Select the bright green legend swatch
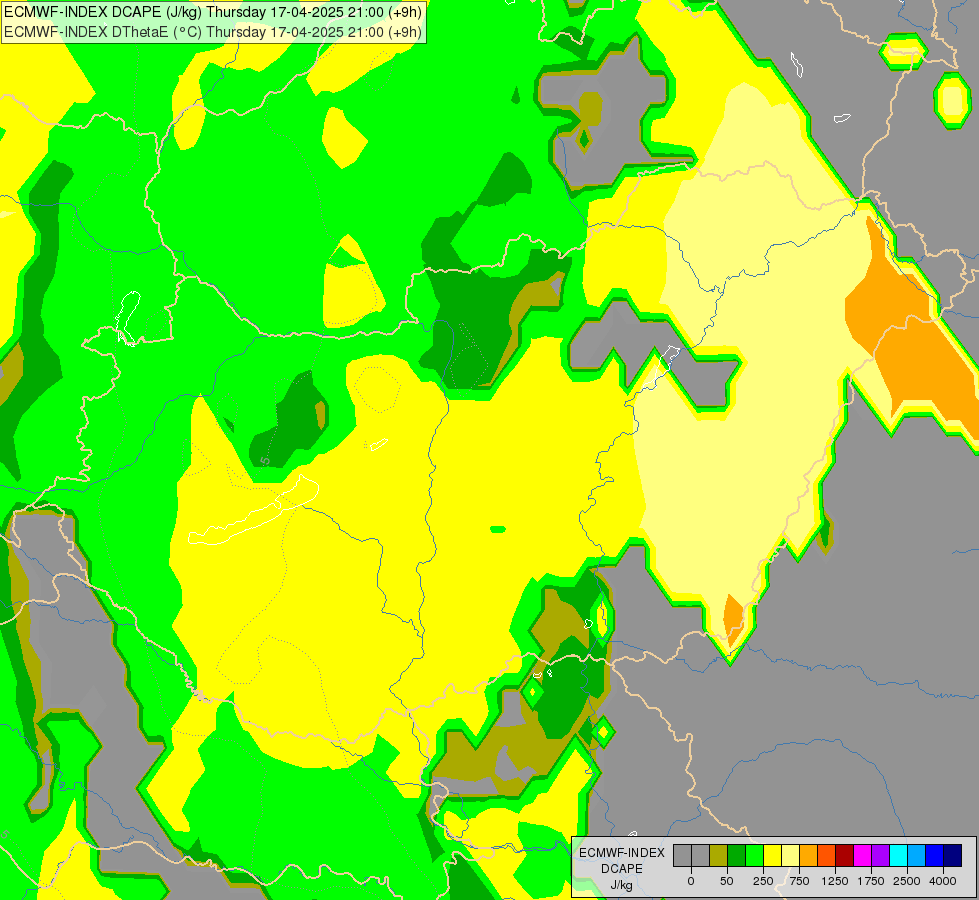The height and width of the screenshot is (900, 979). [x=754, y=855]
